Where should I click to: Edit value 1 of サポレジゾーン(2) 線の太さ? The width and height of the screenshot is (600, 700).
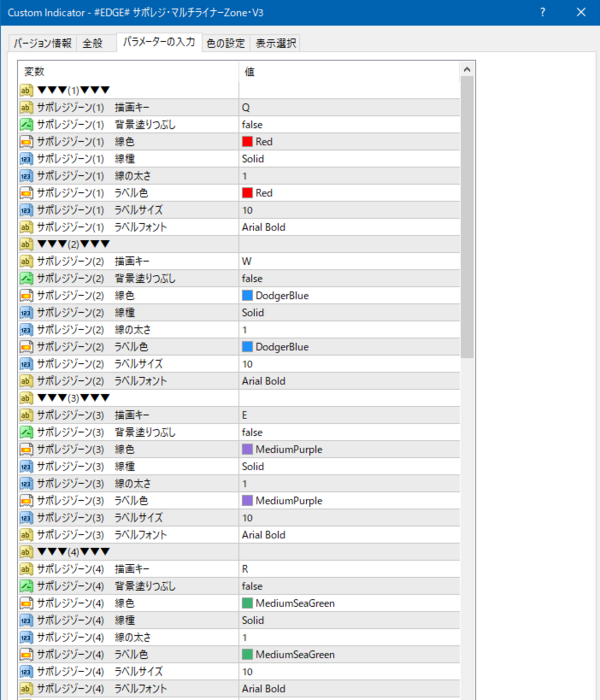coord(349,329)
